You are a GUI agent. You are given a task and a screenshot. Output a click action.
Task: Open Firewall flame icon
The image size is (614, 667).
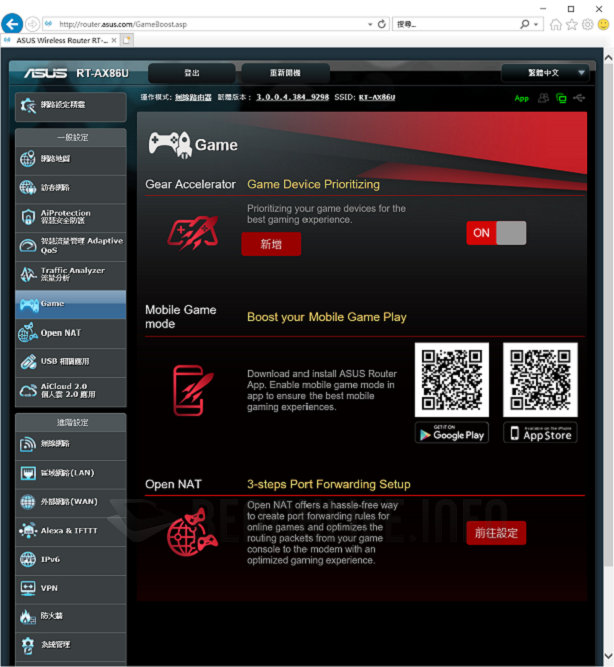tap(28, 617)
